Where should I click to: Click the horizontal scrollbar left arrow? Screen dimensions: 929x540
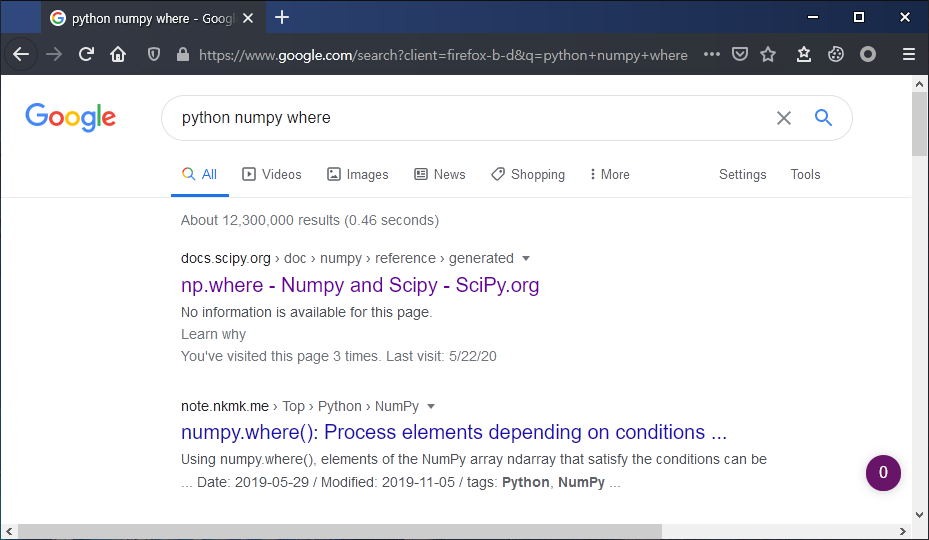pos(9,531)
